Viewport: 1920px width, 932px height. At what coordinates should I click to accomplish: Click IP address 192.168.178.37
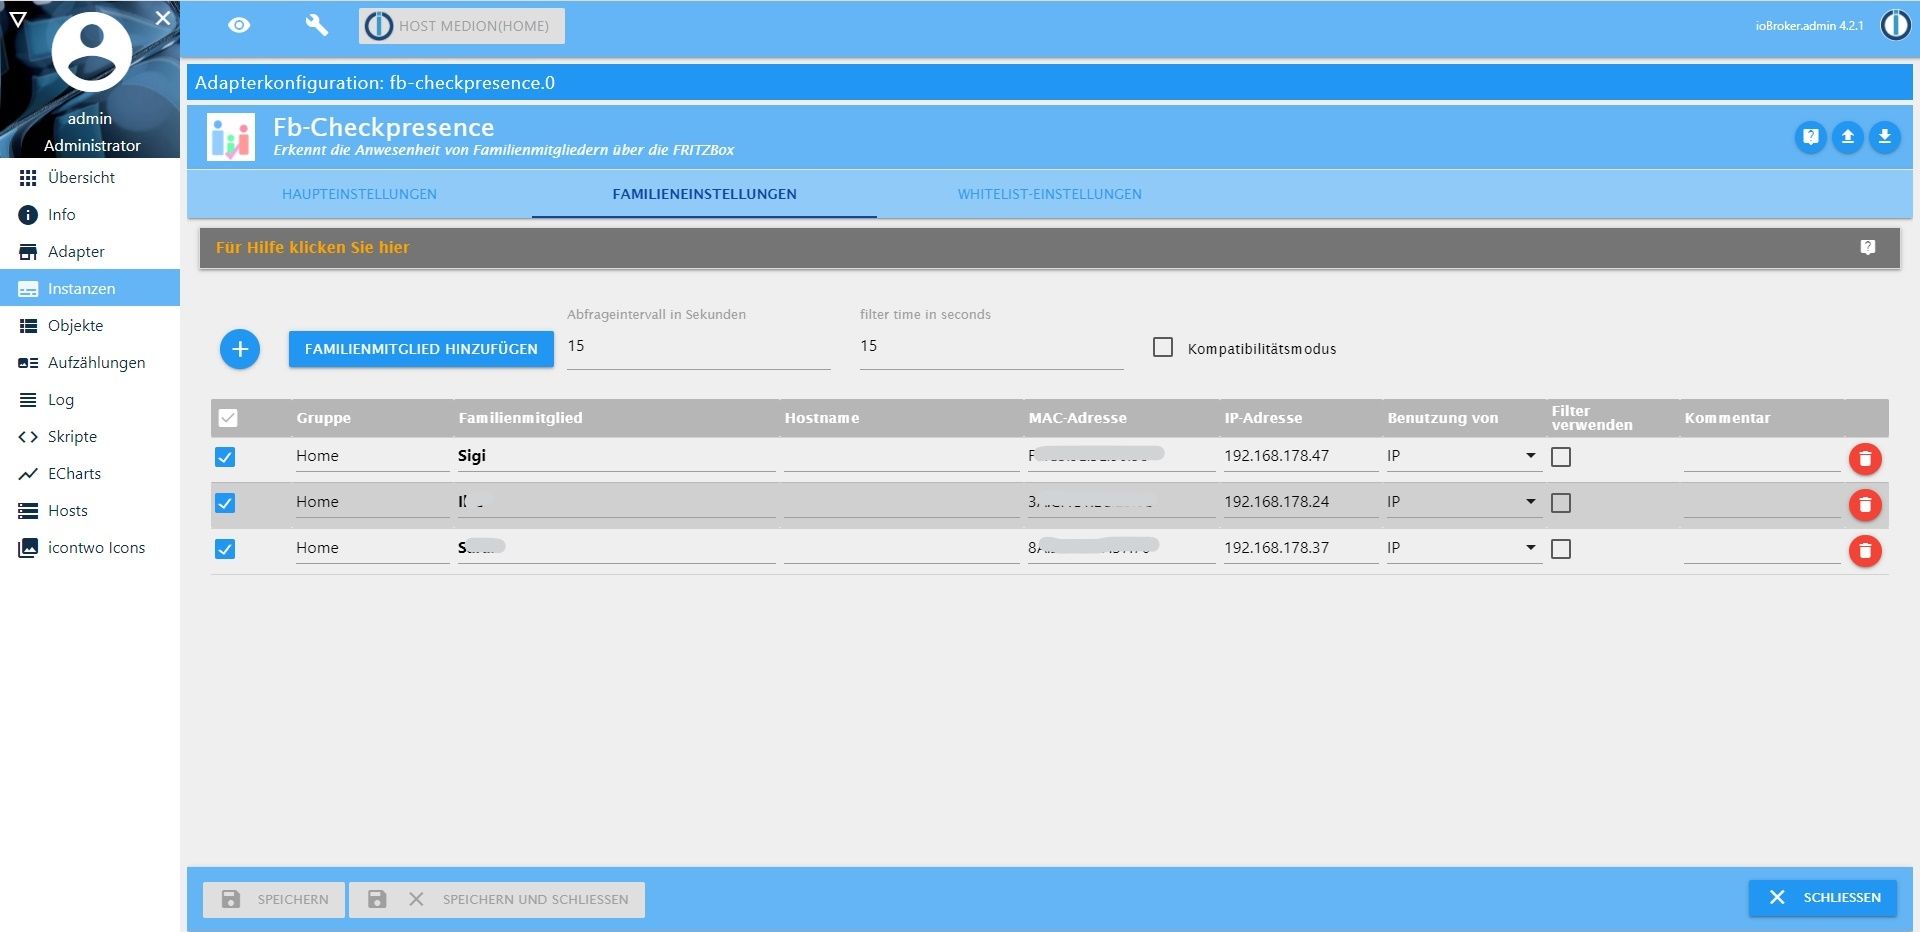pyautogui.click(x=1300, y=548)
